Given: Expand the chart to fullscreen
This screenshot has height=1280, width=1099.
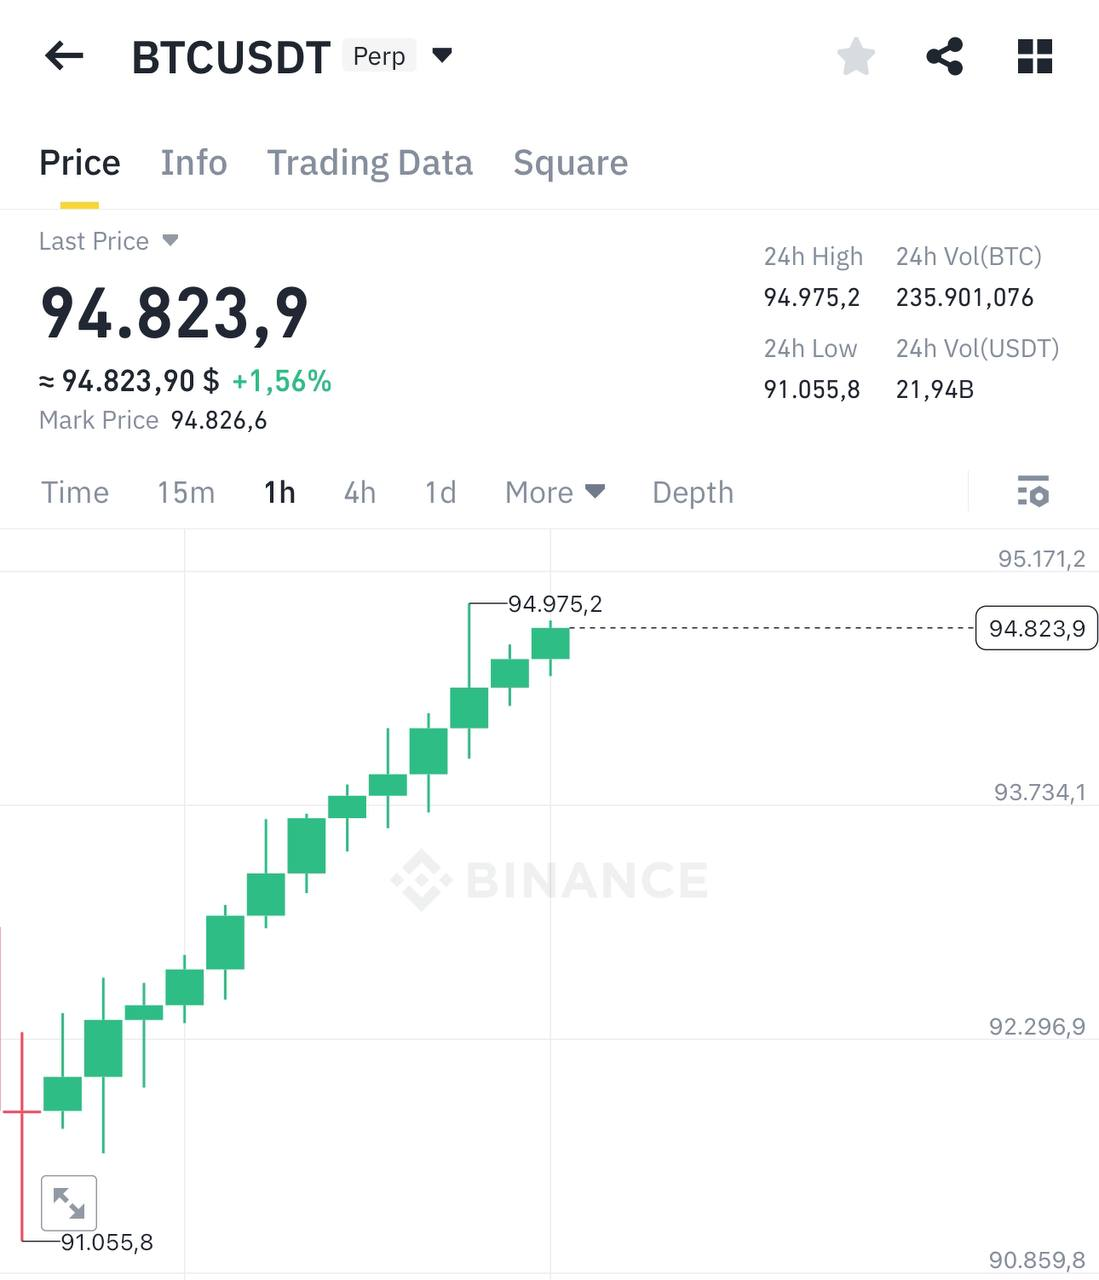Looking at the screenshot, I should click(68, 1203).
